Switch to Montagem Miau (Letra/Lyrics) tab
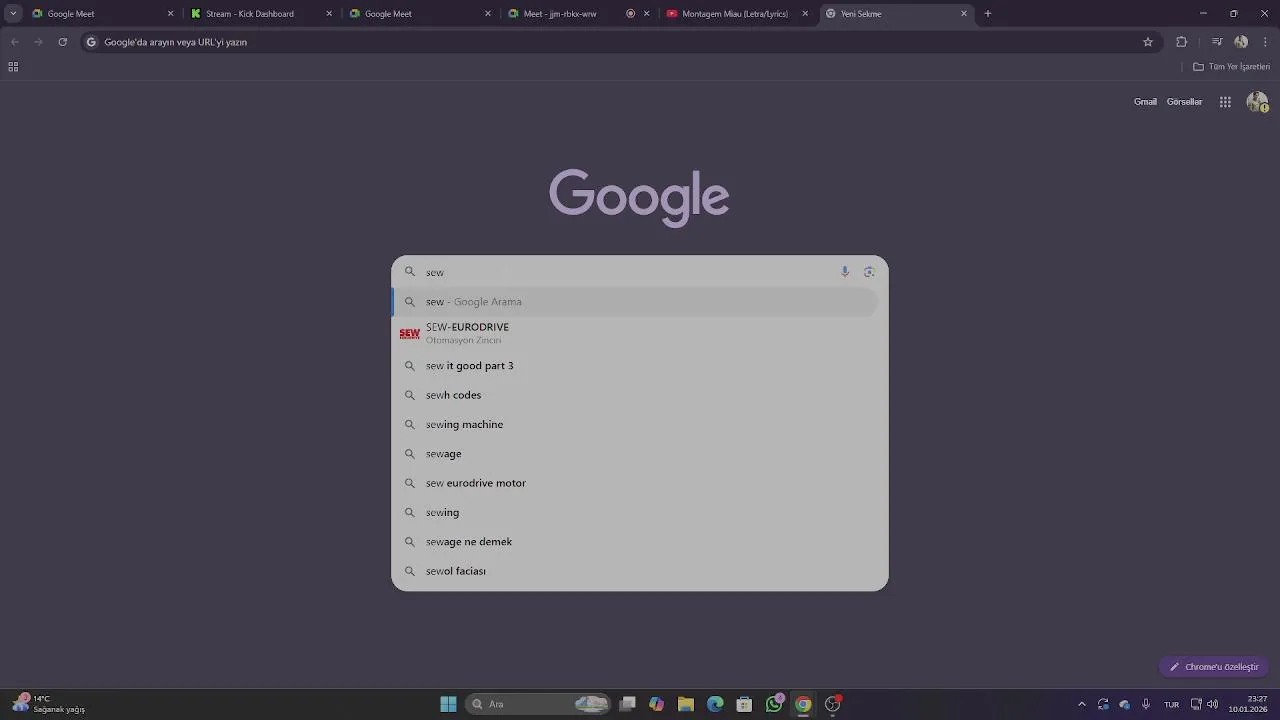 tap(738, 14)
